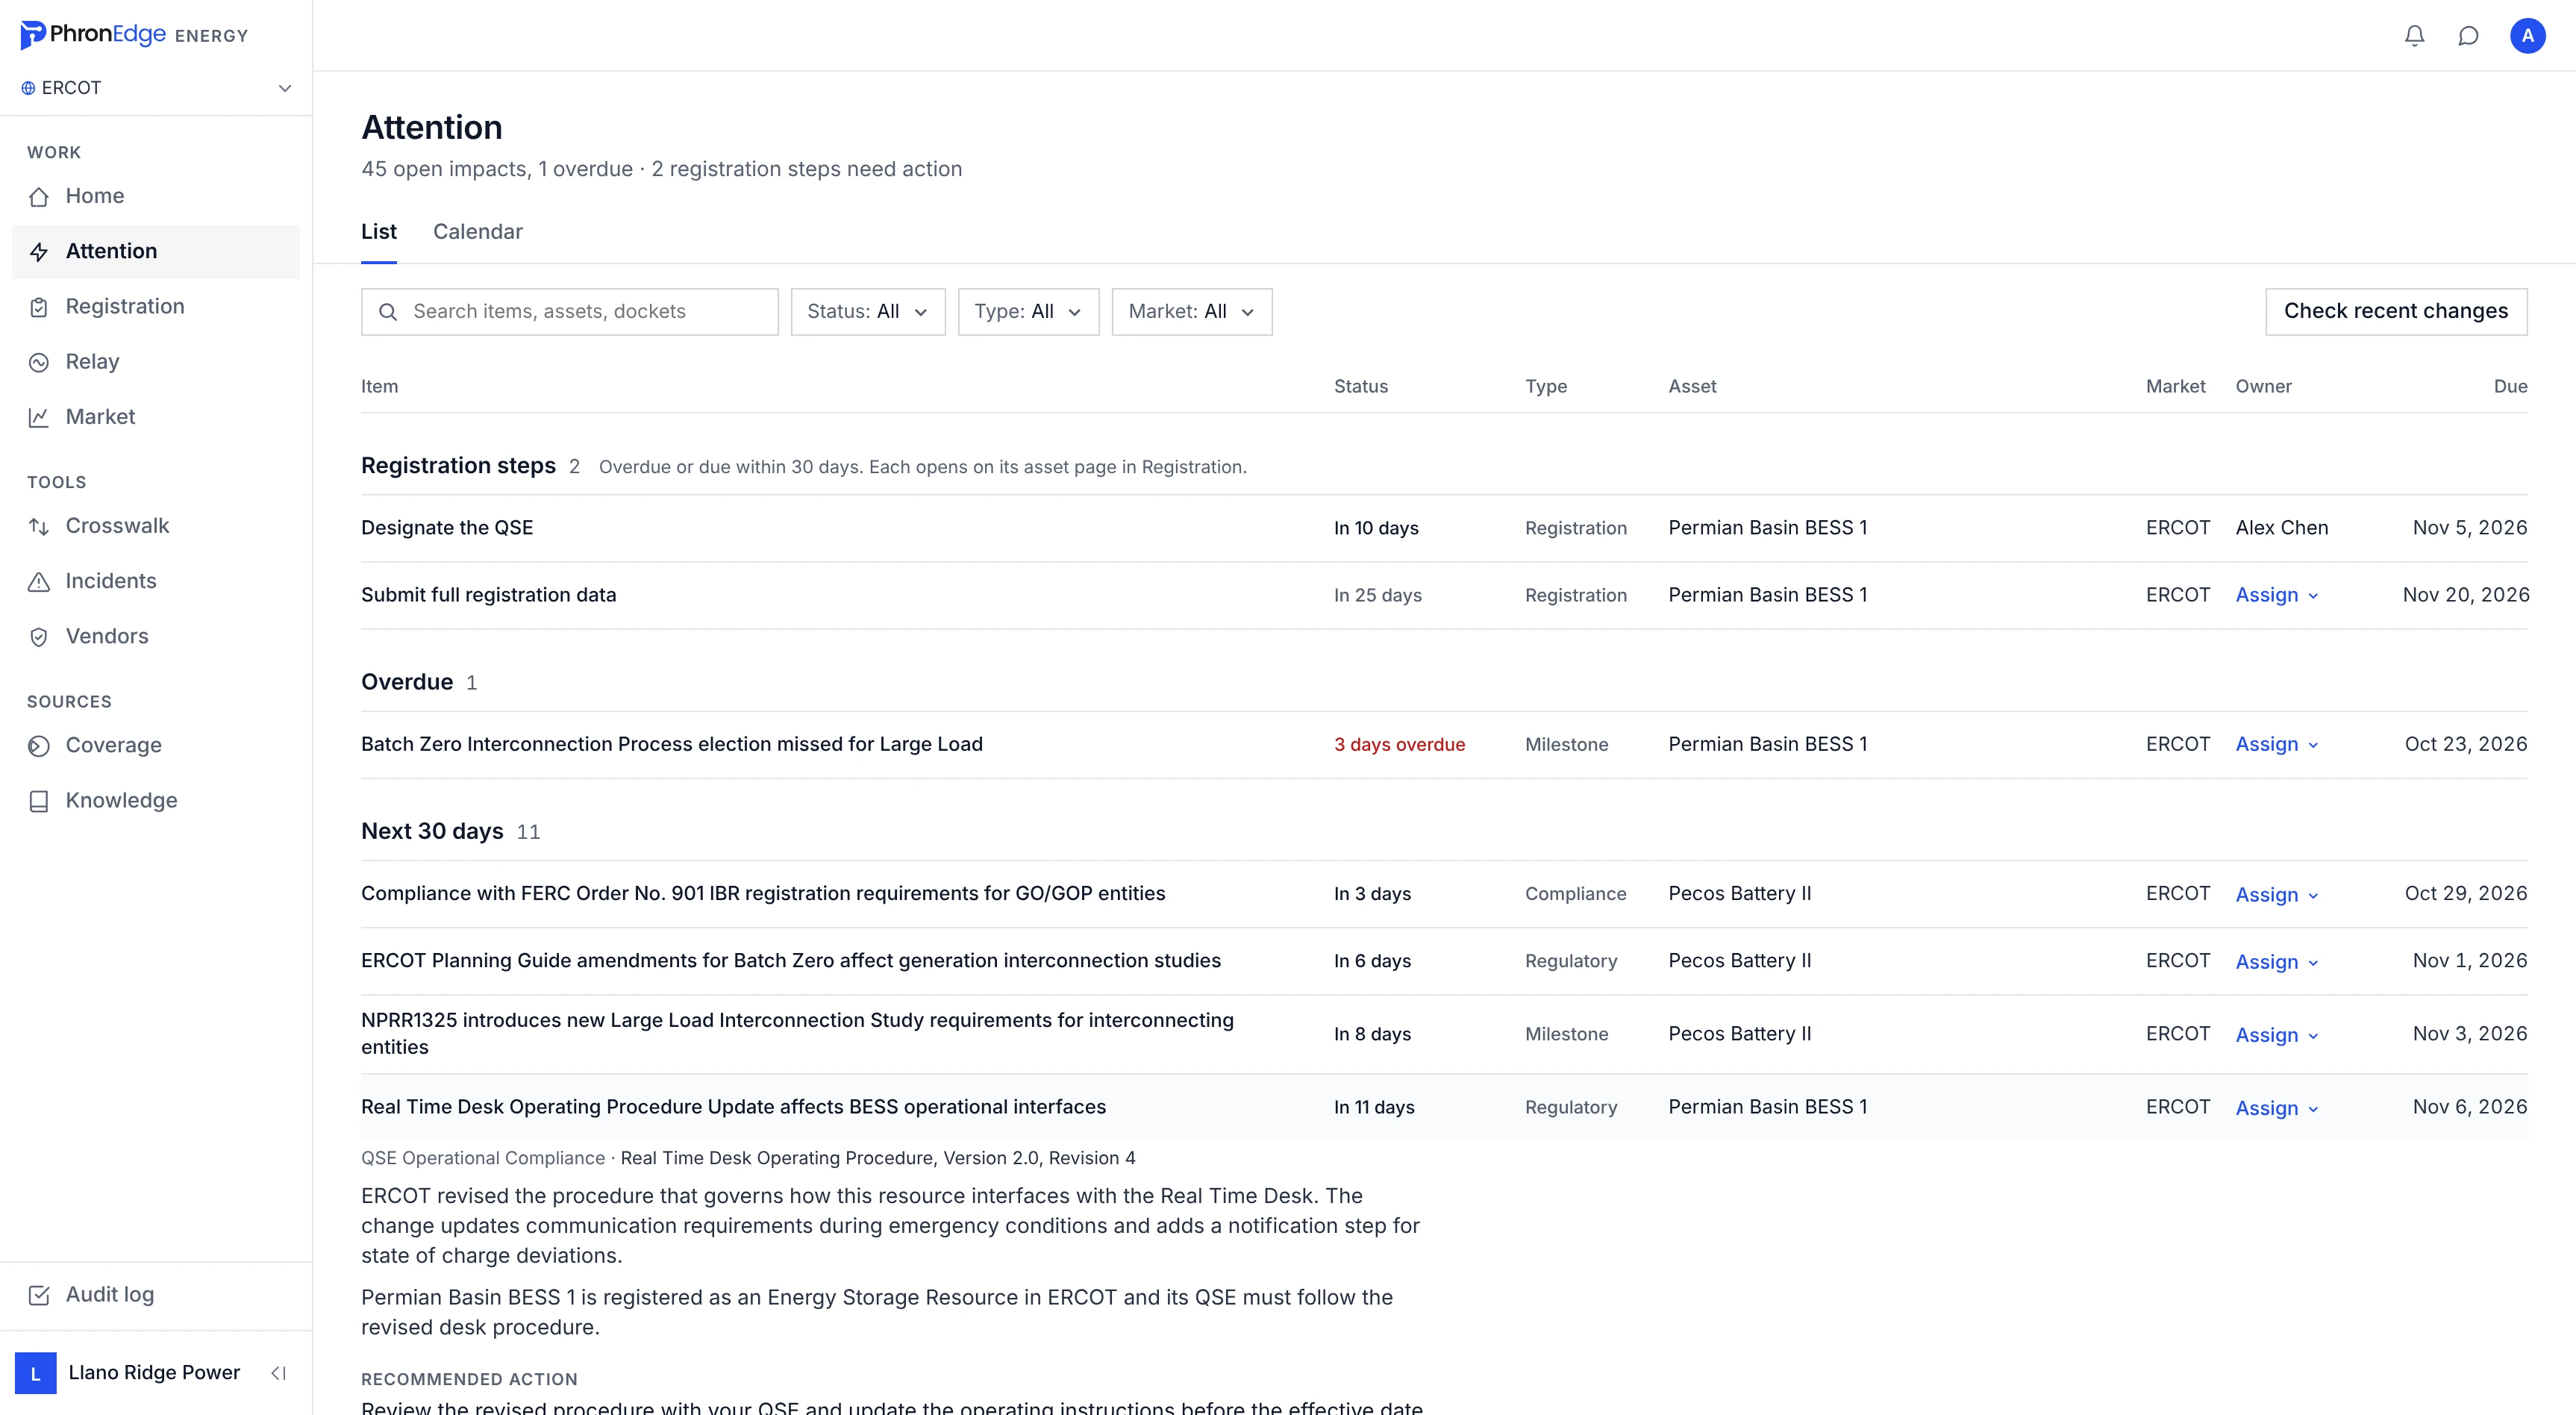Click the Coverage icon in Sources
The image size is (2576, 1415).
(x=39, y=746)
